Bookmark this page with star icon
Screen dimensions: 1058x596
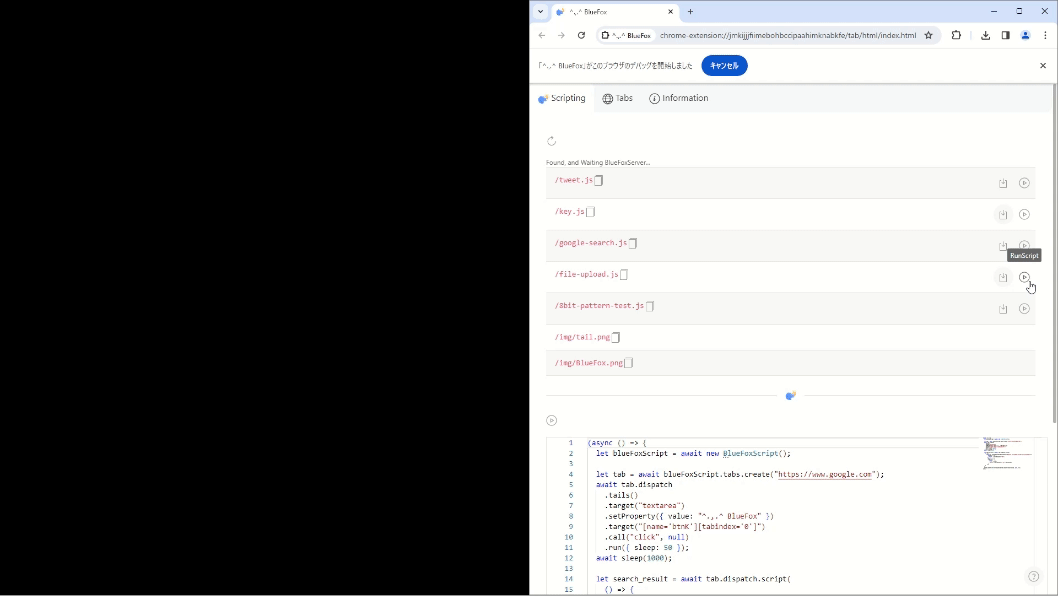click(x=928, y=35)
